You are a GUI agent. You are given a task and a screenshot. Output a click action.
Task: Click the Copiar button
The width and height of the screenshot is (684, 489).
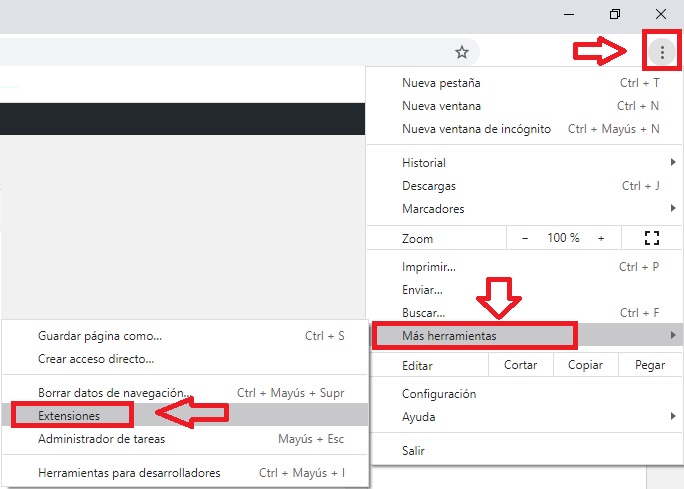(585, 366)
